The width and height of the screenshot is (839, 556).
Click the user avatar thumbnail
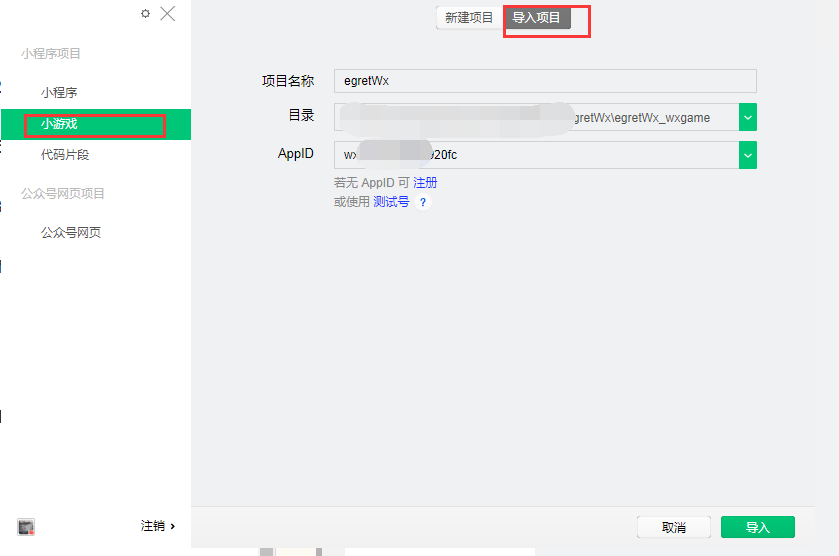tap(26, 527)
